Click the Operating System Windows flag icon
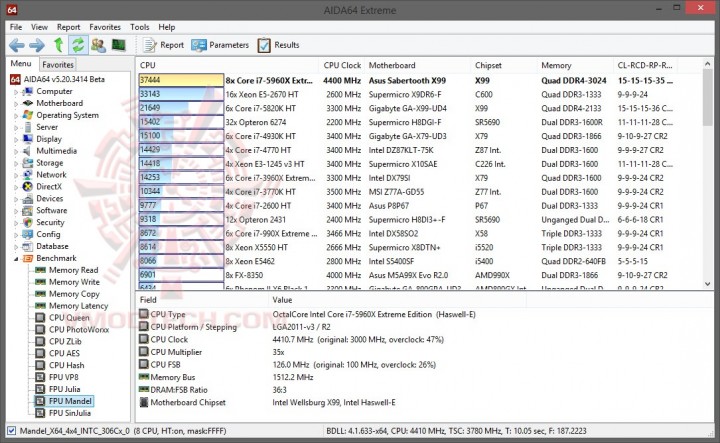 point(28,115)
